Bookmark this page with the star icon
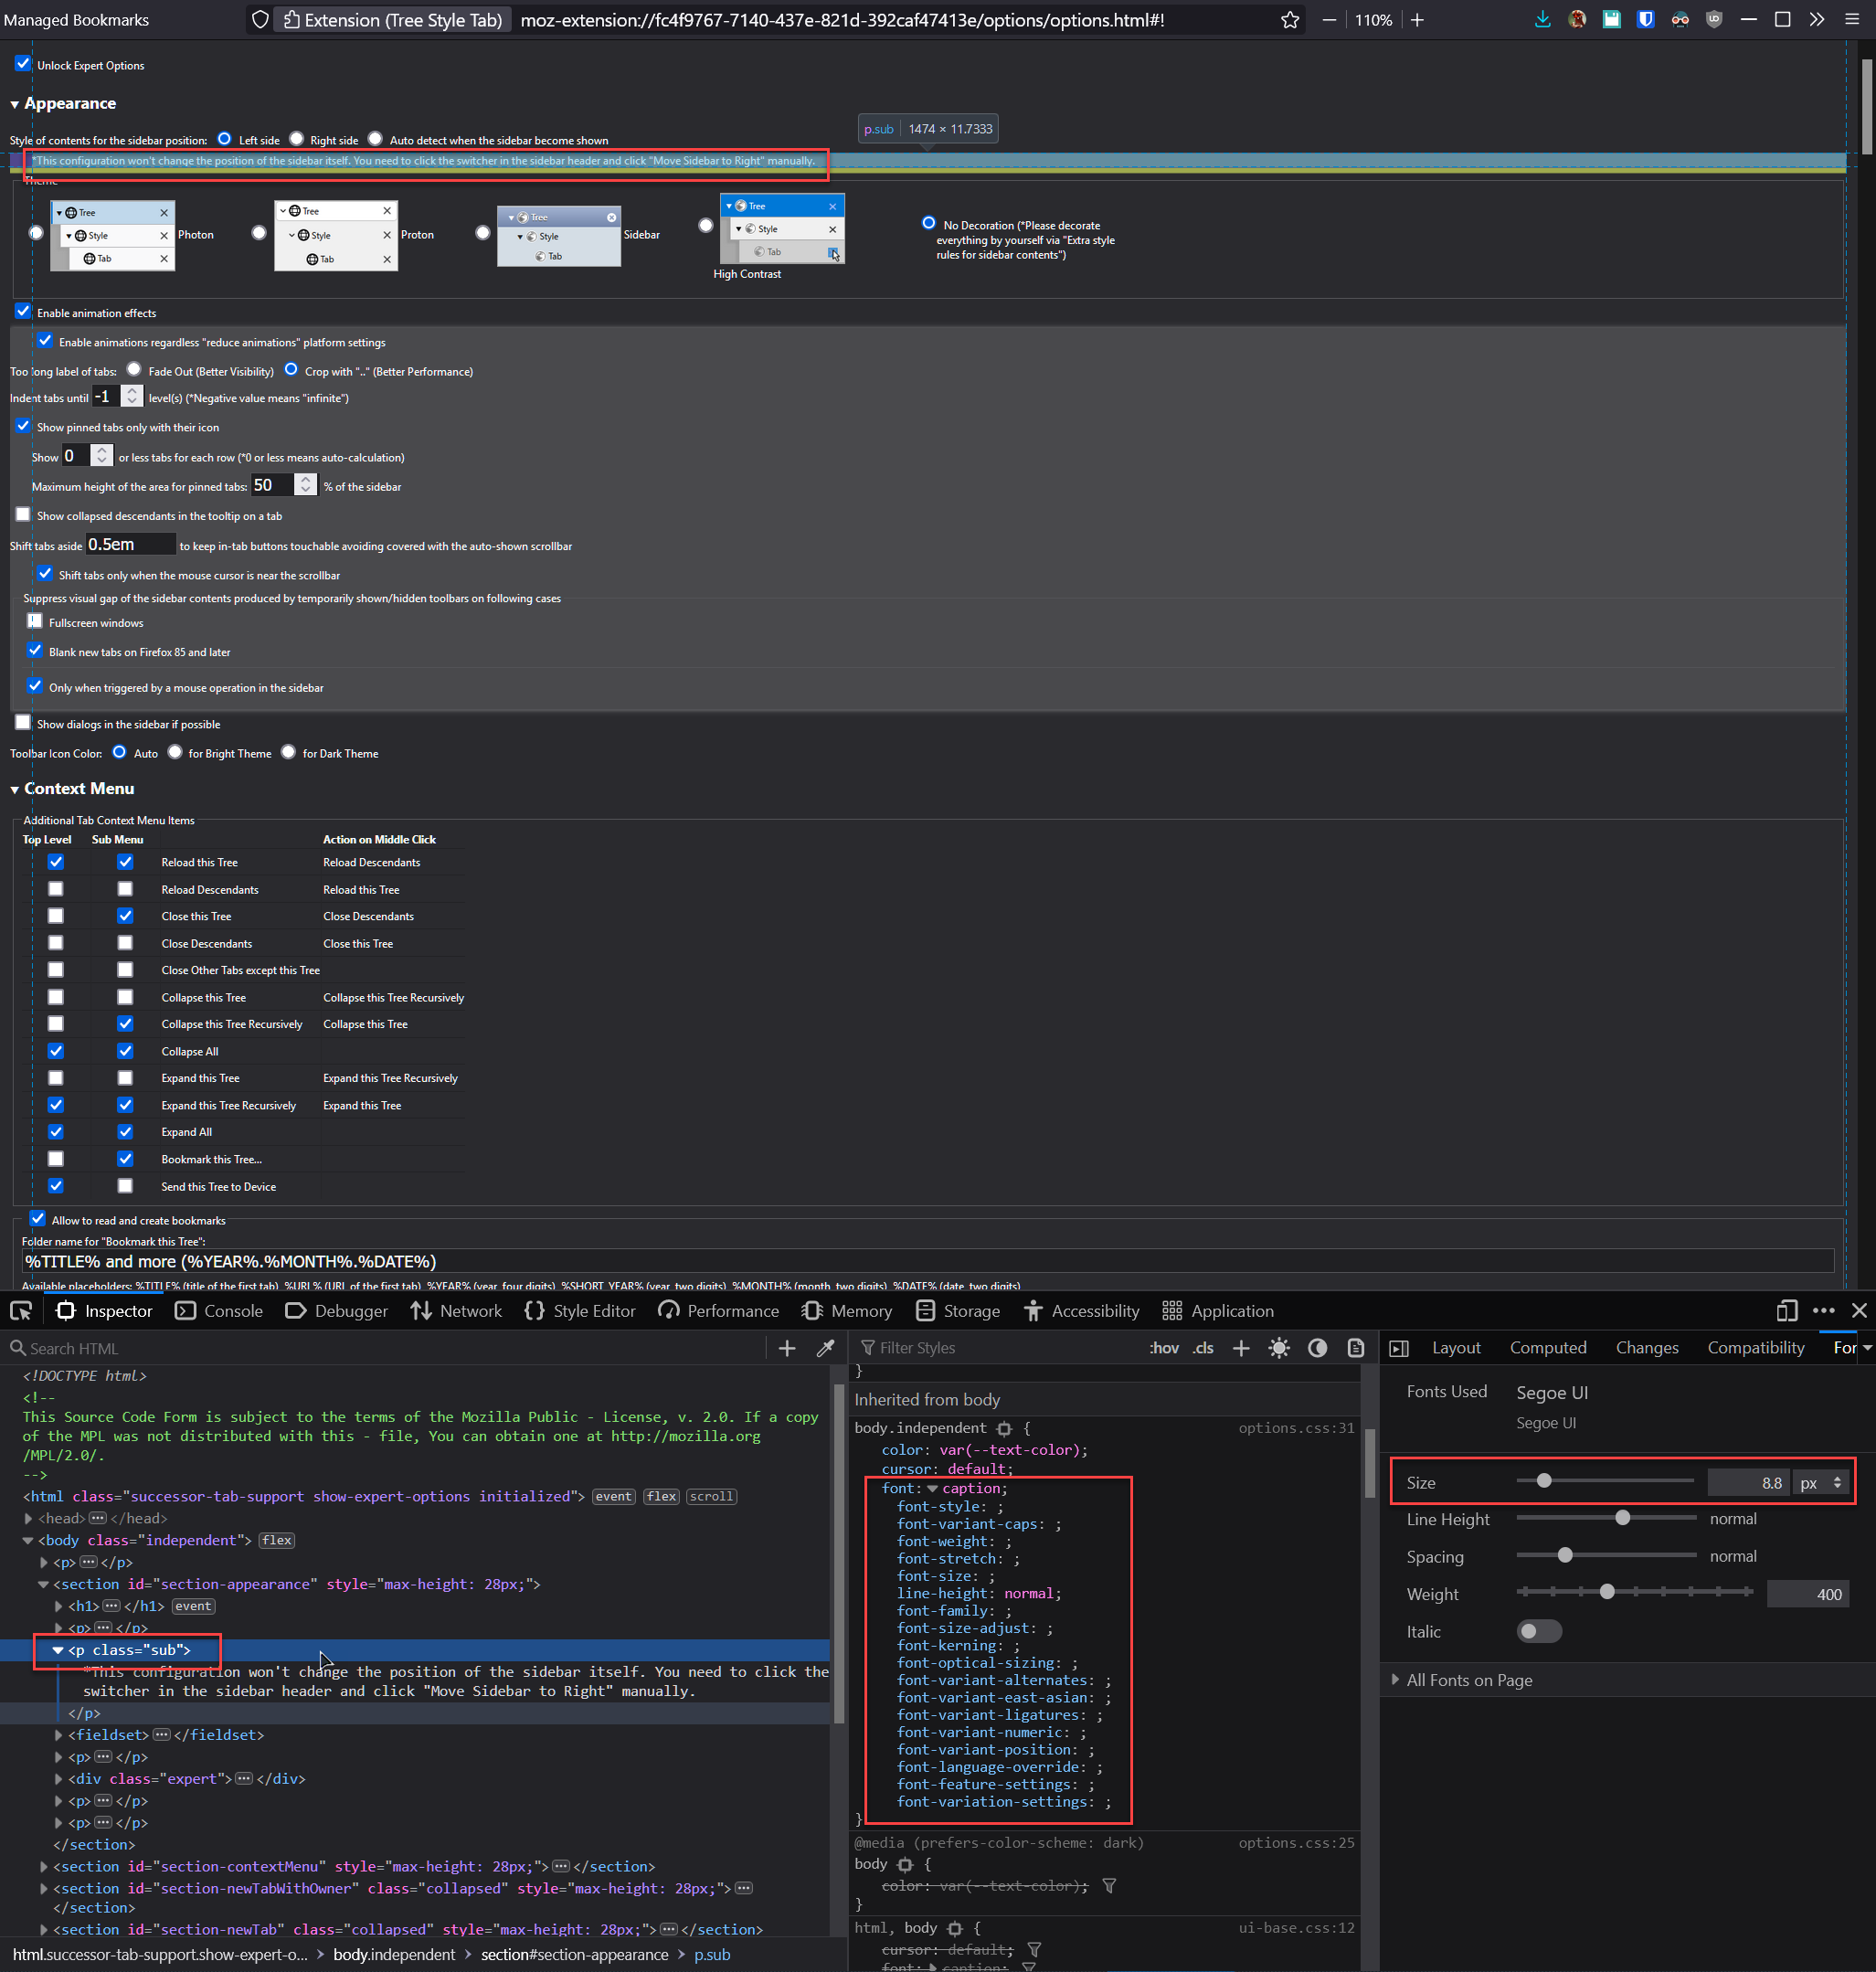 click(1290, 20)
